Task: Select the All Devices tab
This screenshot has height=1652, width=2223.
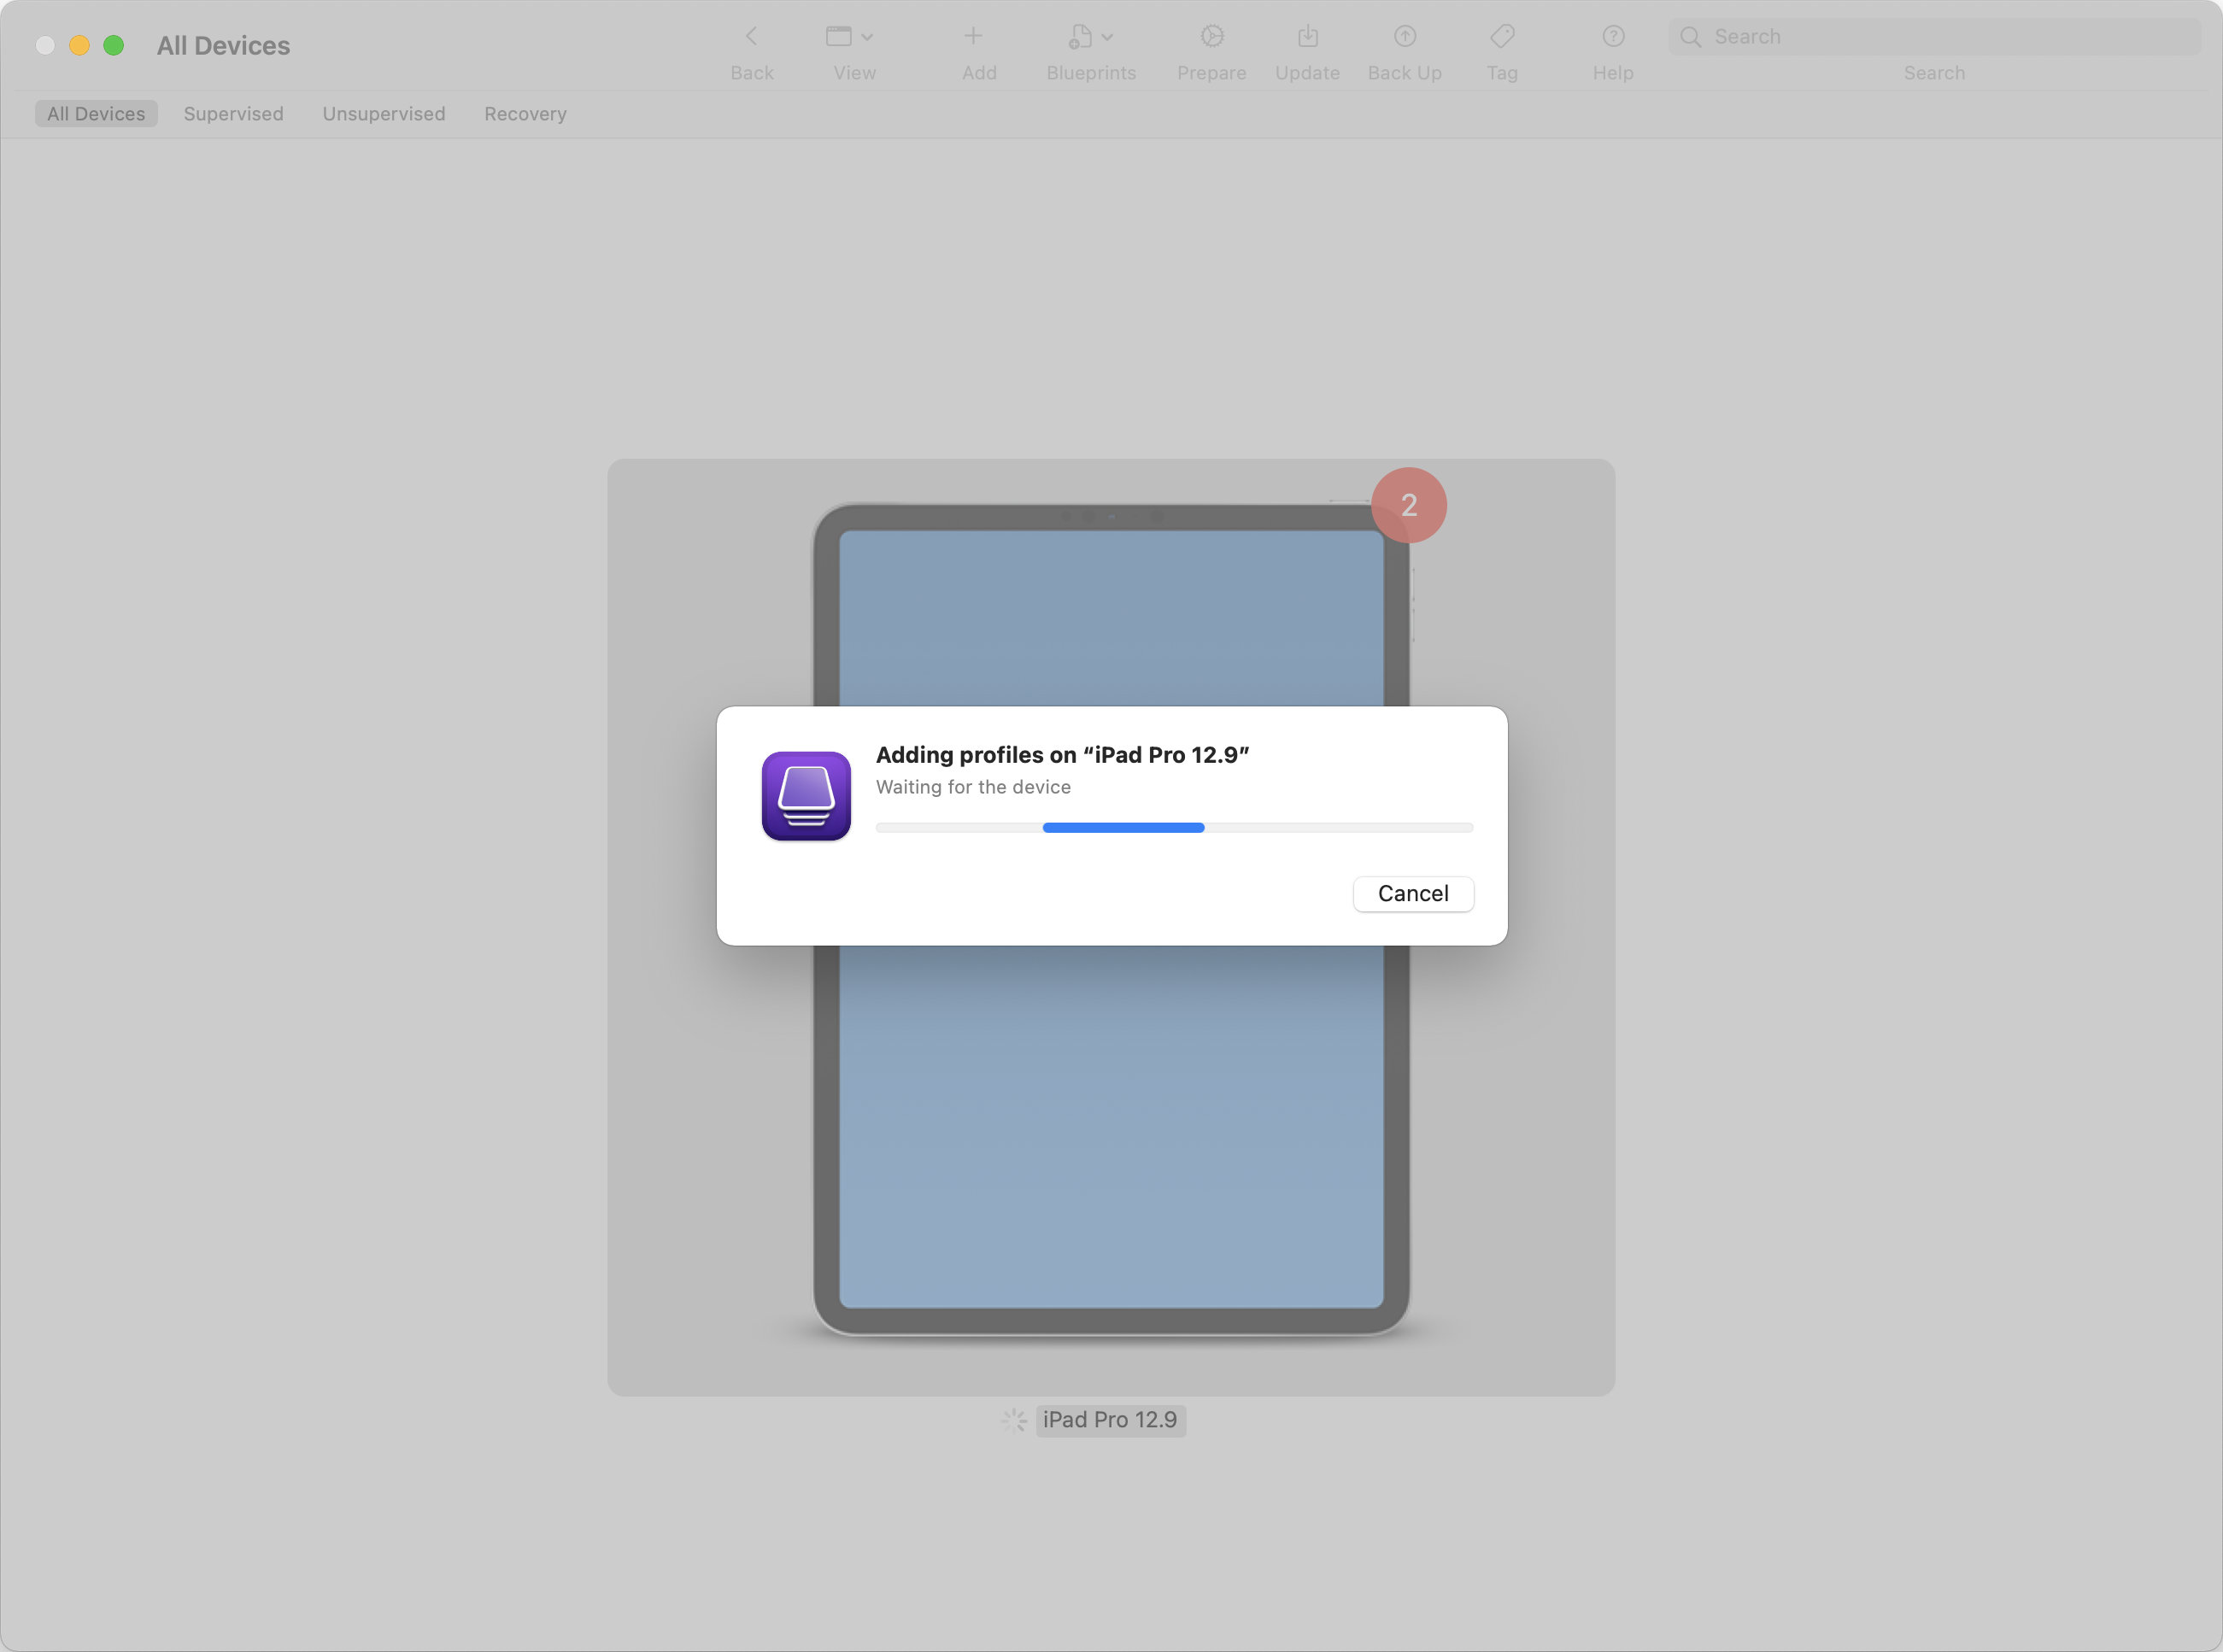Action: click(96, 114)
